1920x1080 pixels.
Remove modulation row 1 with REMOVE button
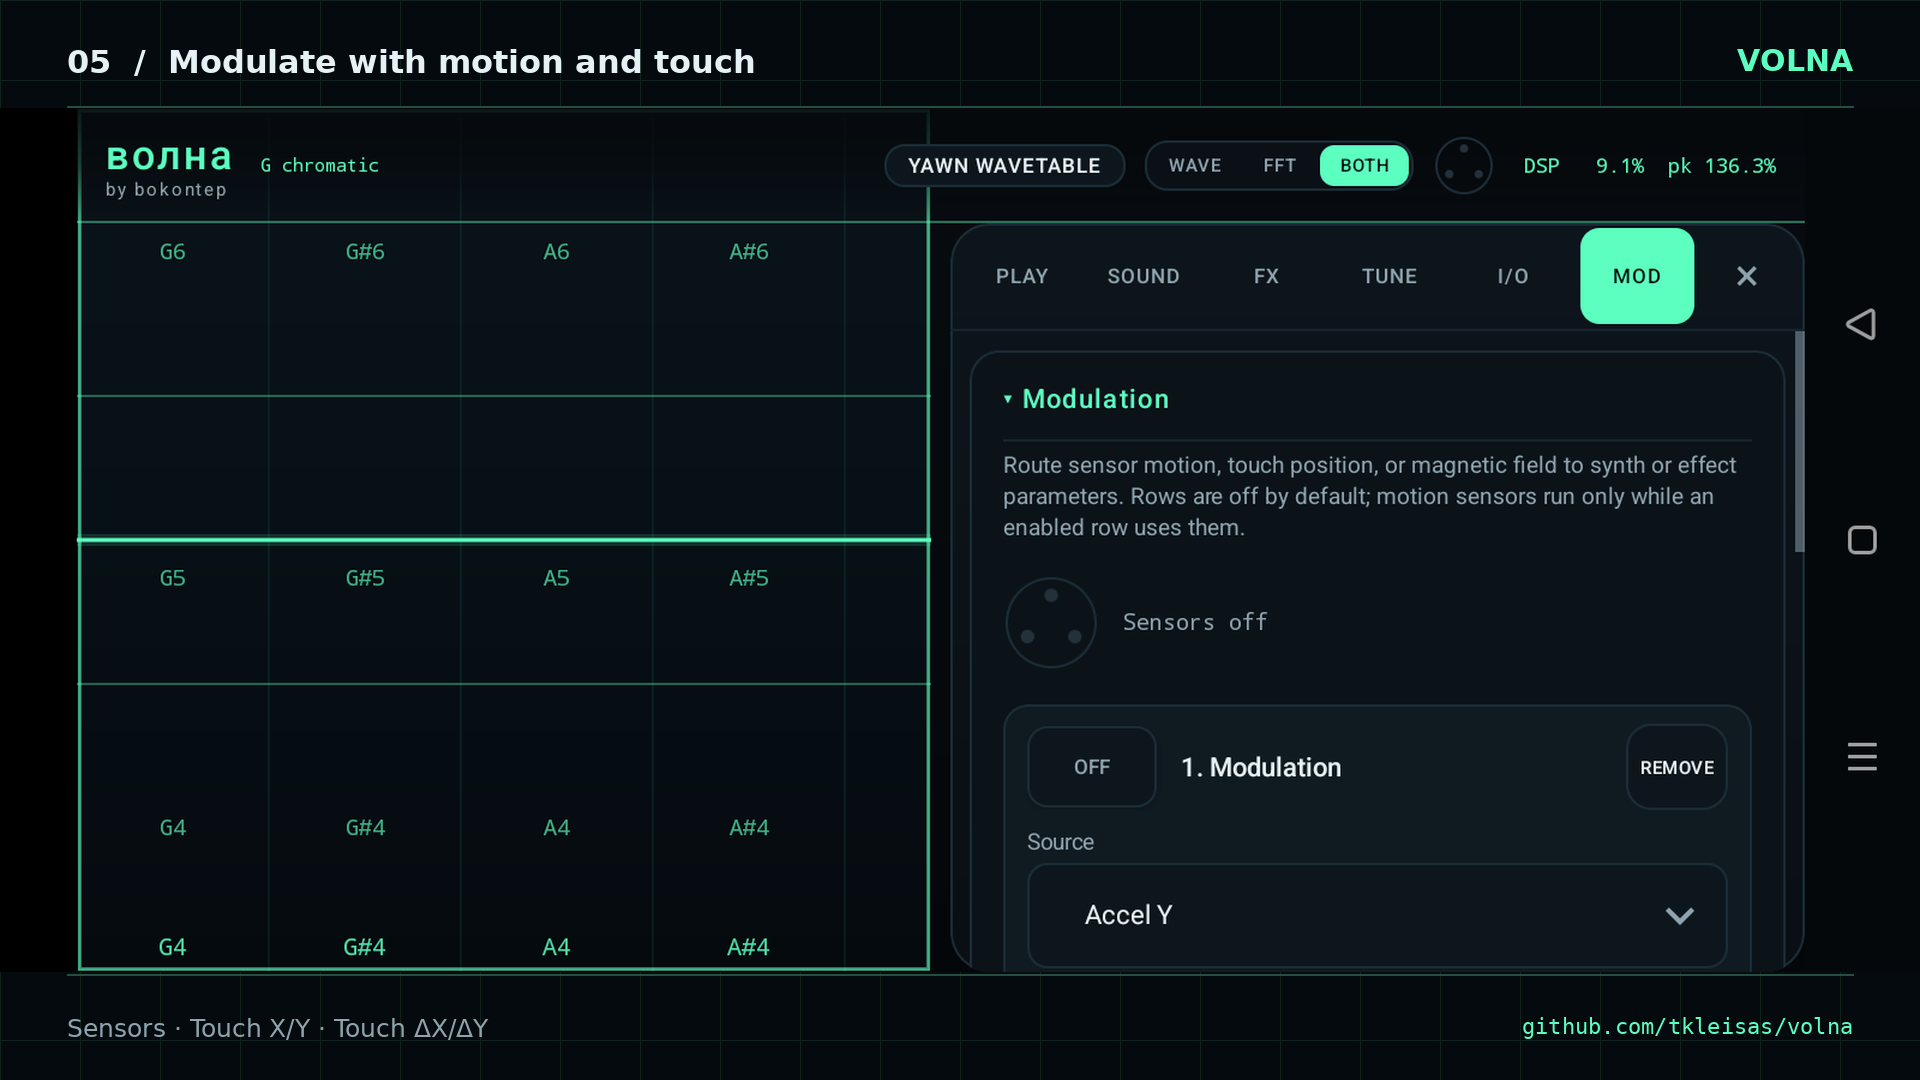(x=1676, y=767)
